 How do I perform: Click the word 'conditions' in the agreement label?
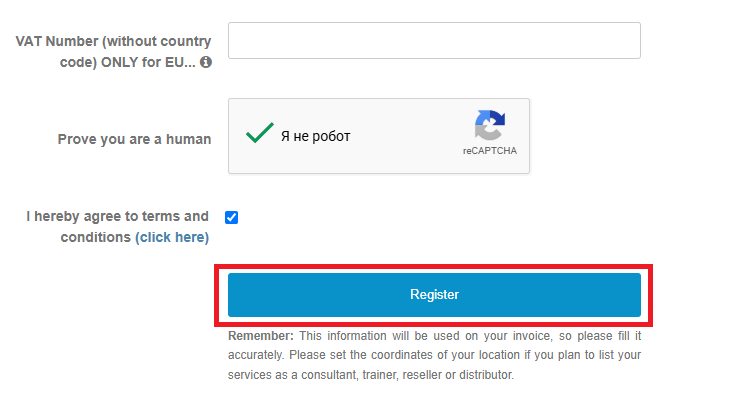pyautogui.click(x=95, y=237)
